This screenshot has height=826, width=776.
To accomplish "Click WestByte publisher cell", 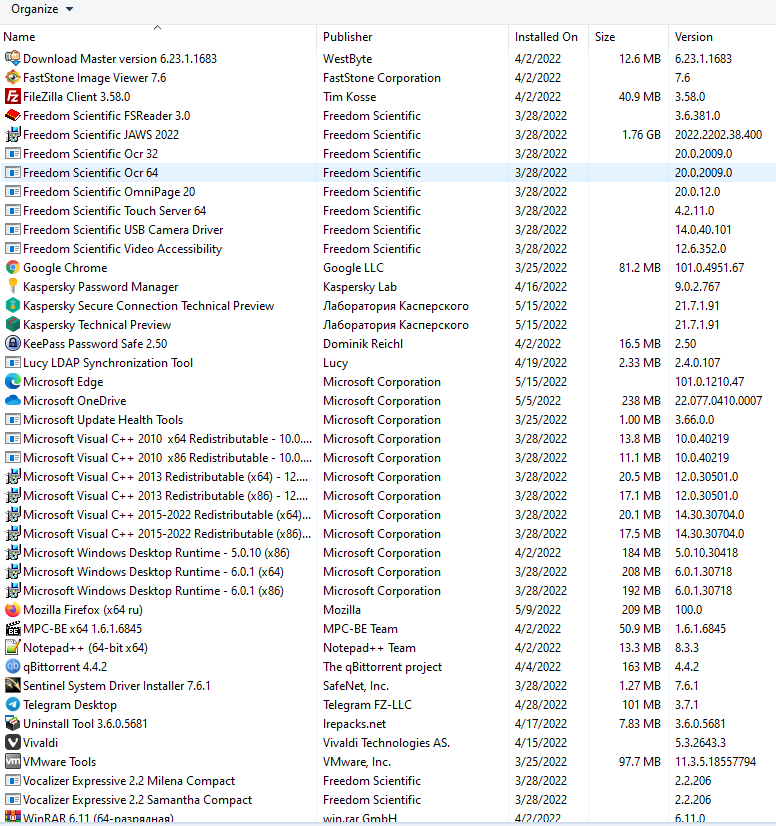I will pos(348,58).
